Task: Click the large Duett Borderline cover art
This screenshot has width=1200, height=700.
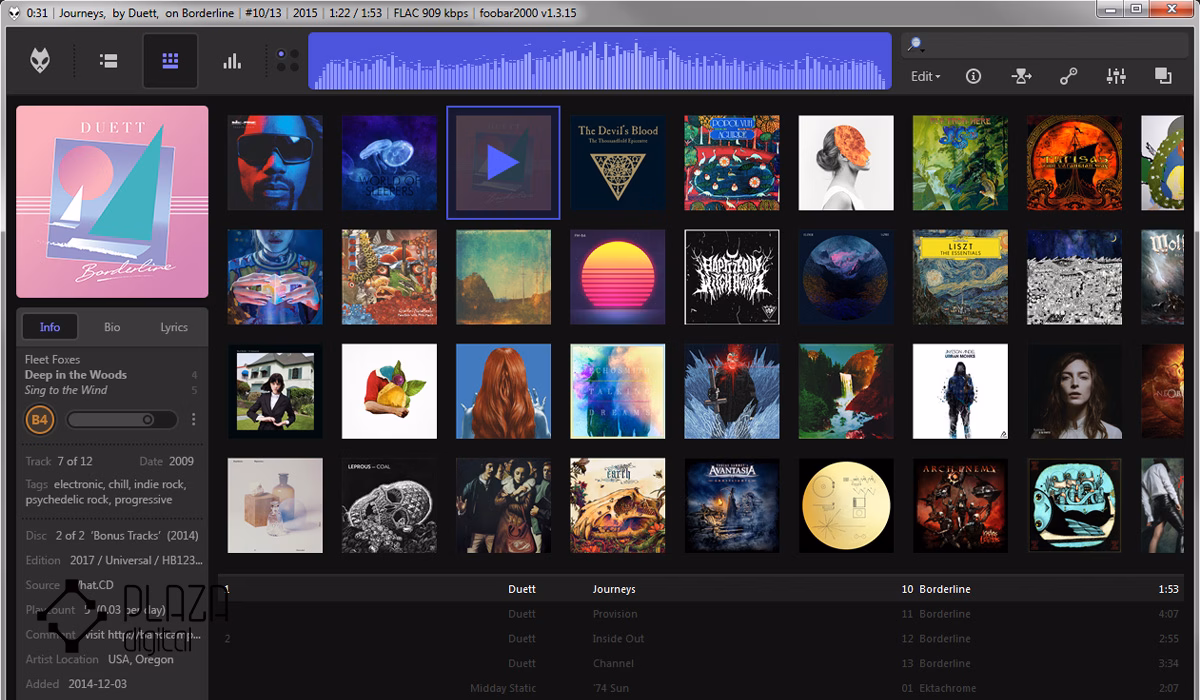Action: pyautogui.click(x=112, y=202)
